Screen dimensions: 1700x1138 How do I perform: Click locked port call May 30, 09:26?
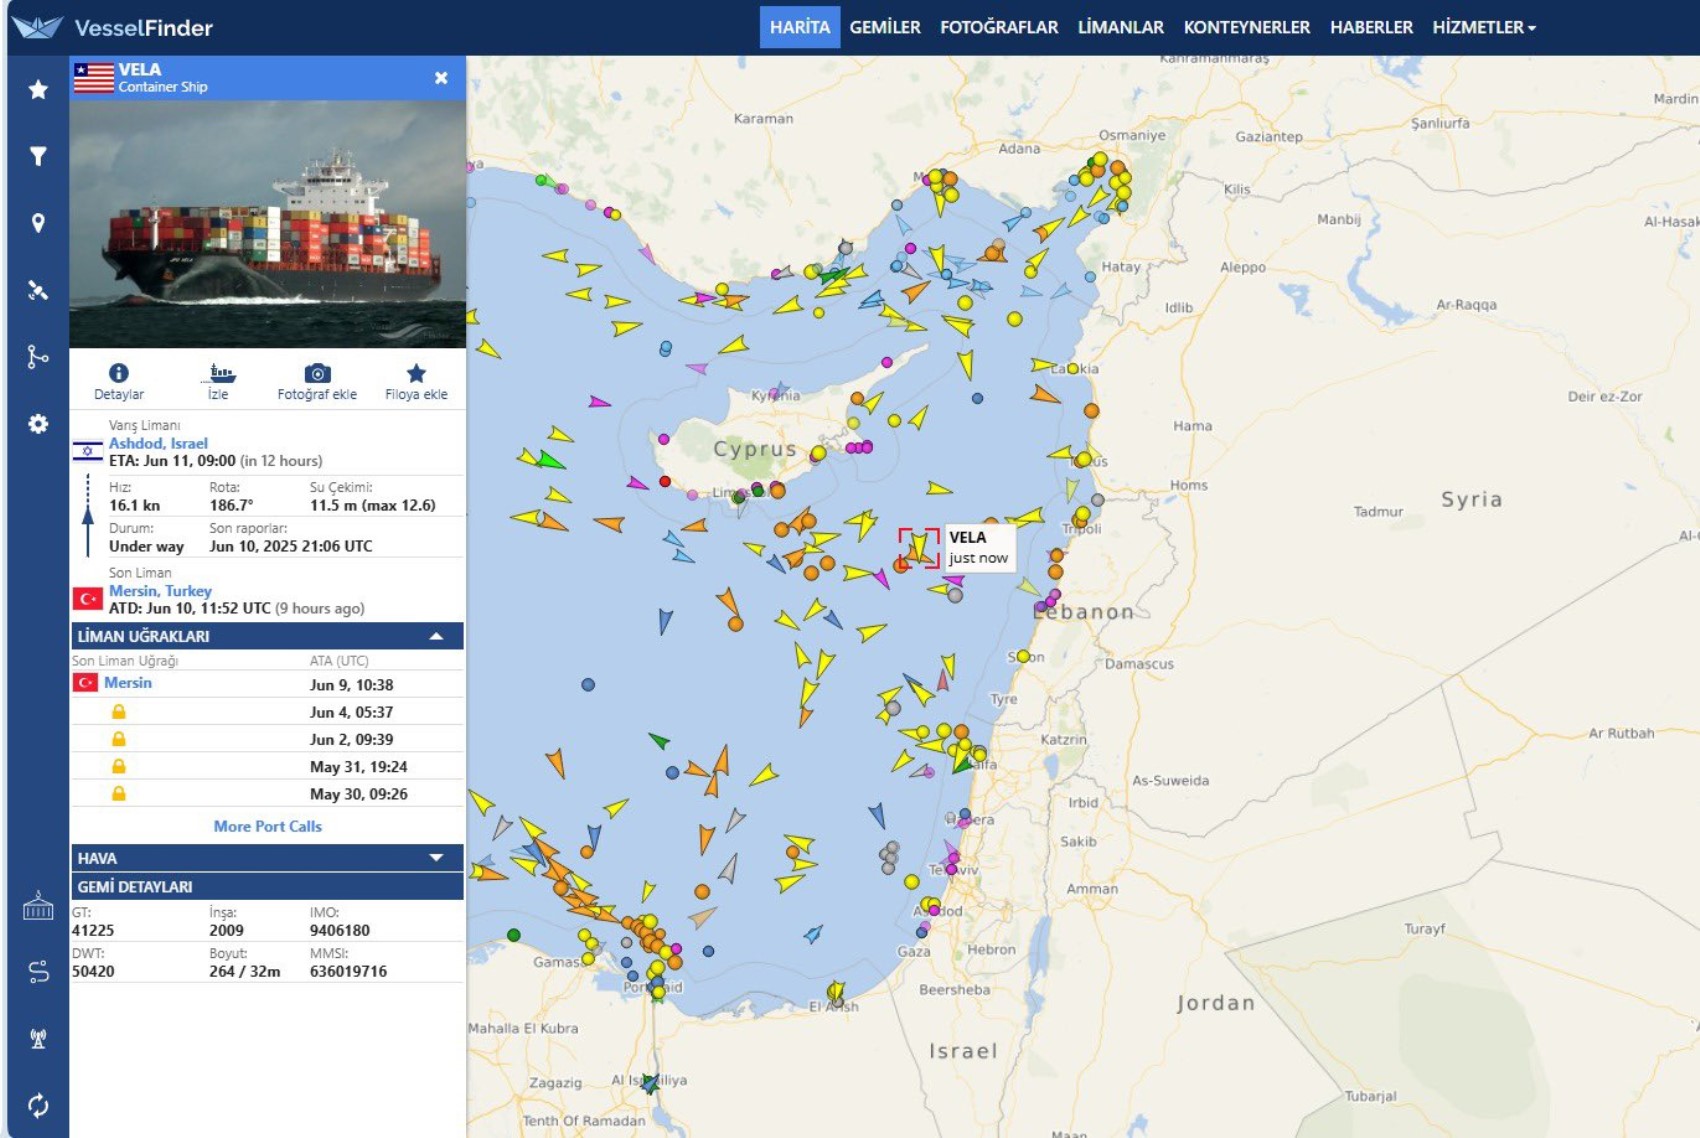pyautogui.click(x=267, y=794)
